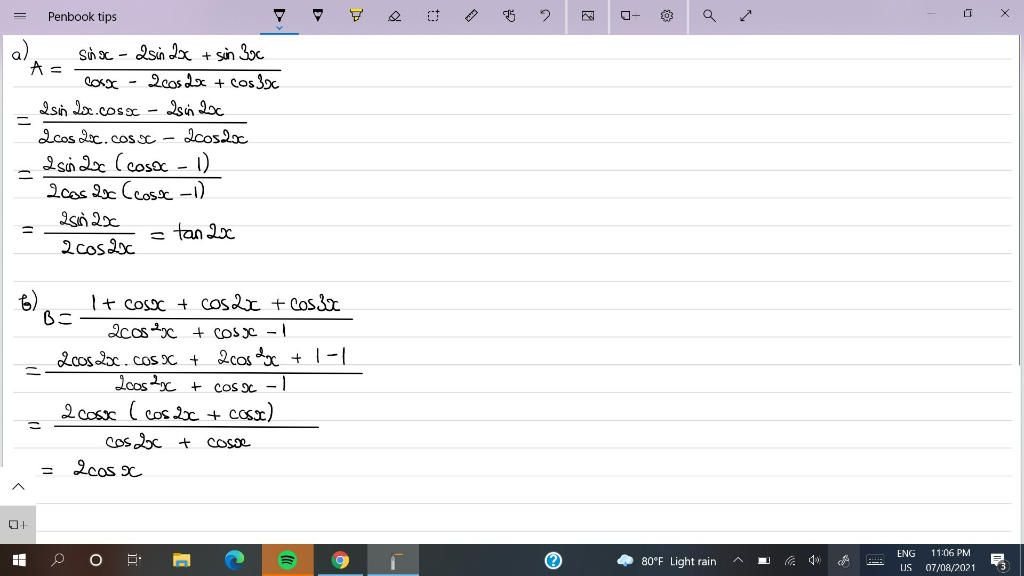Image resolution: width=1024 pixels, height=576 pixels.
Task: Restore down the Penbook window
Action: 968,14
